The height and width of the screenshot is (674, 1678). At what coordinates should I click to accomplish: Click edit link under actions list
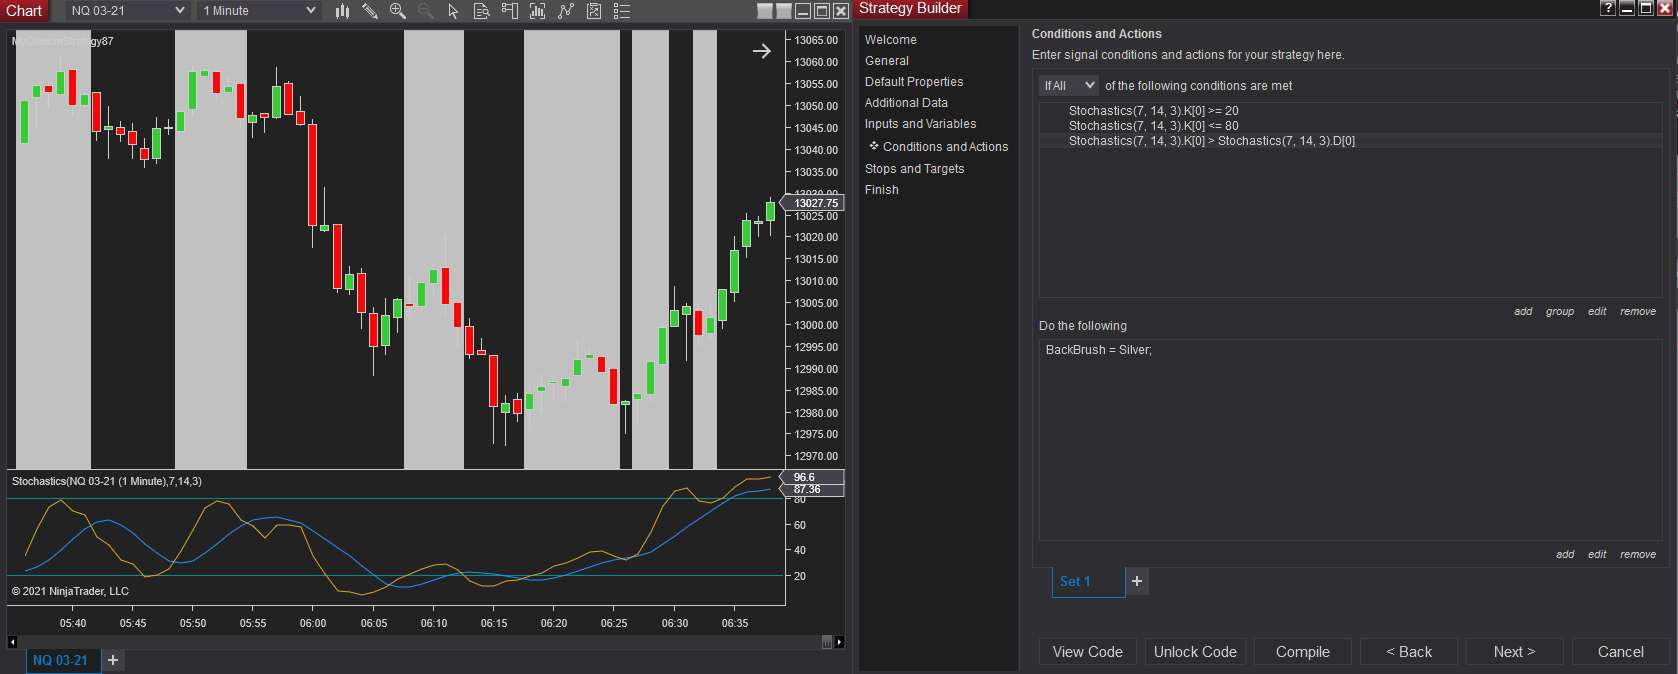(x=1597, y=555)
